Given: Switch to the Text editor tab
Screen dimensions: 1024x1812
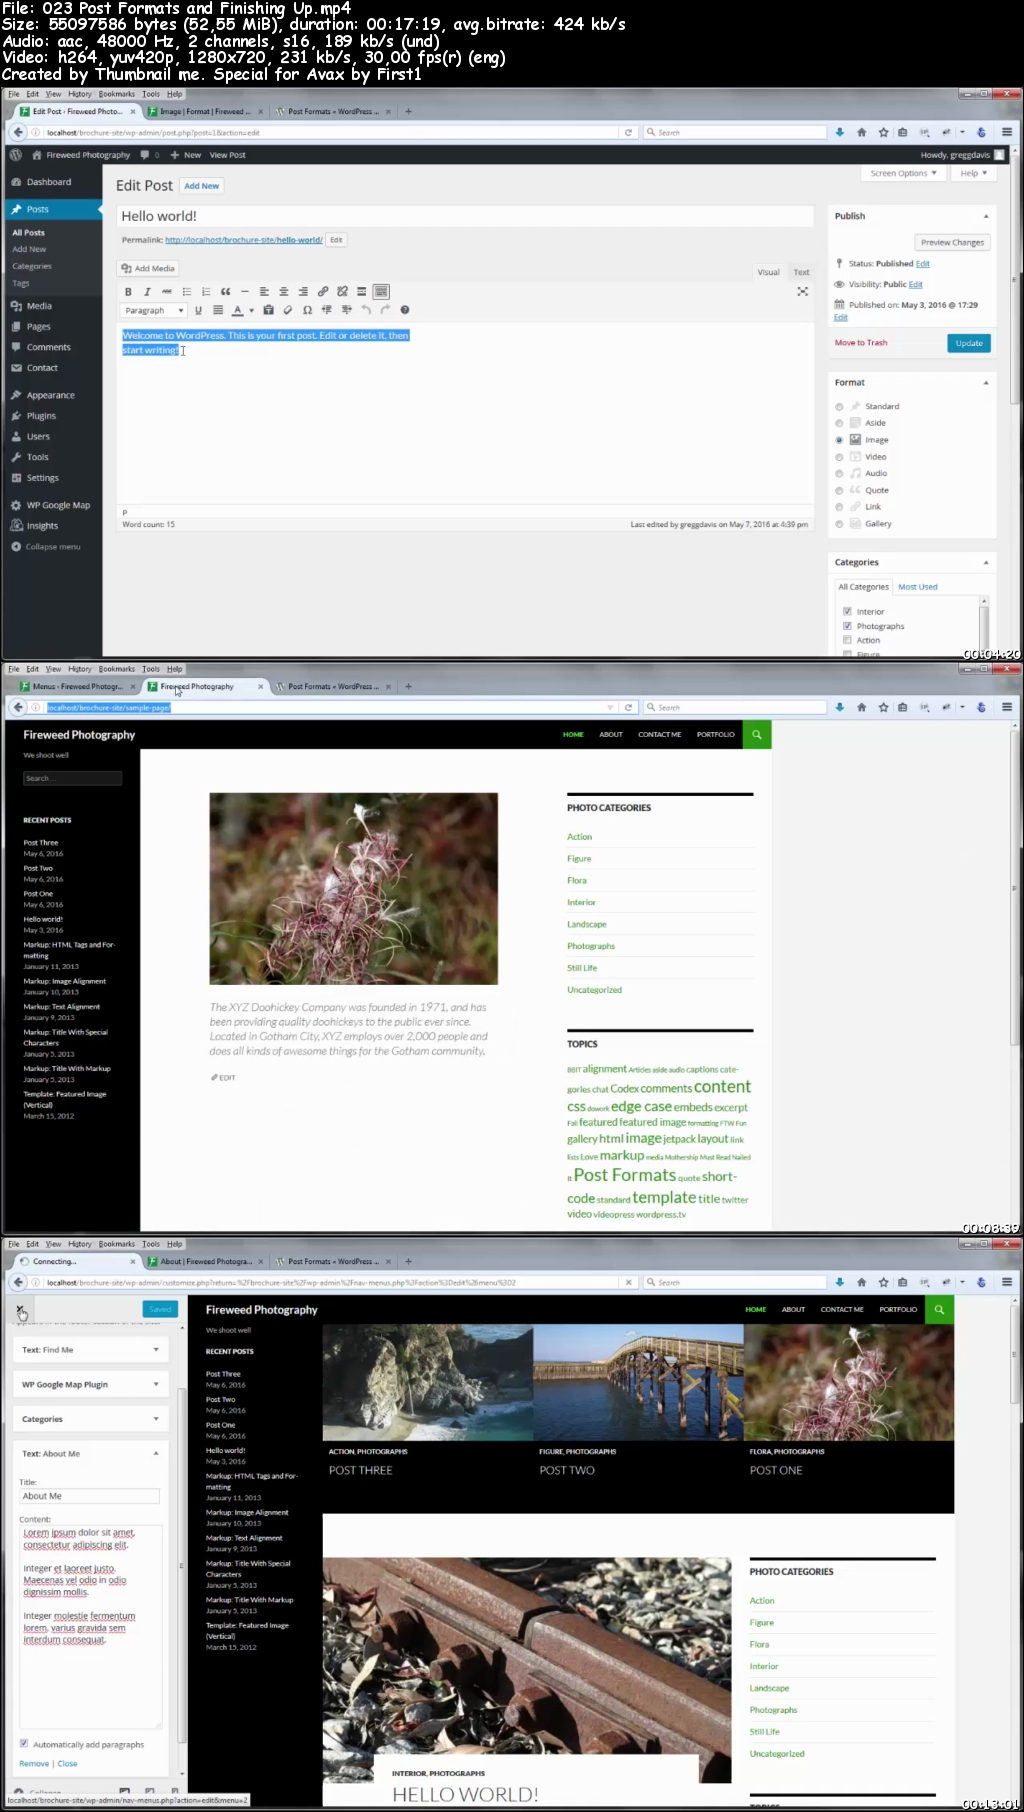Looking at the screenshot, I should click(x=802, y=272).
